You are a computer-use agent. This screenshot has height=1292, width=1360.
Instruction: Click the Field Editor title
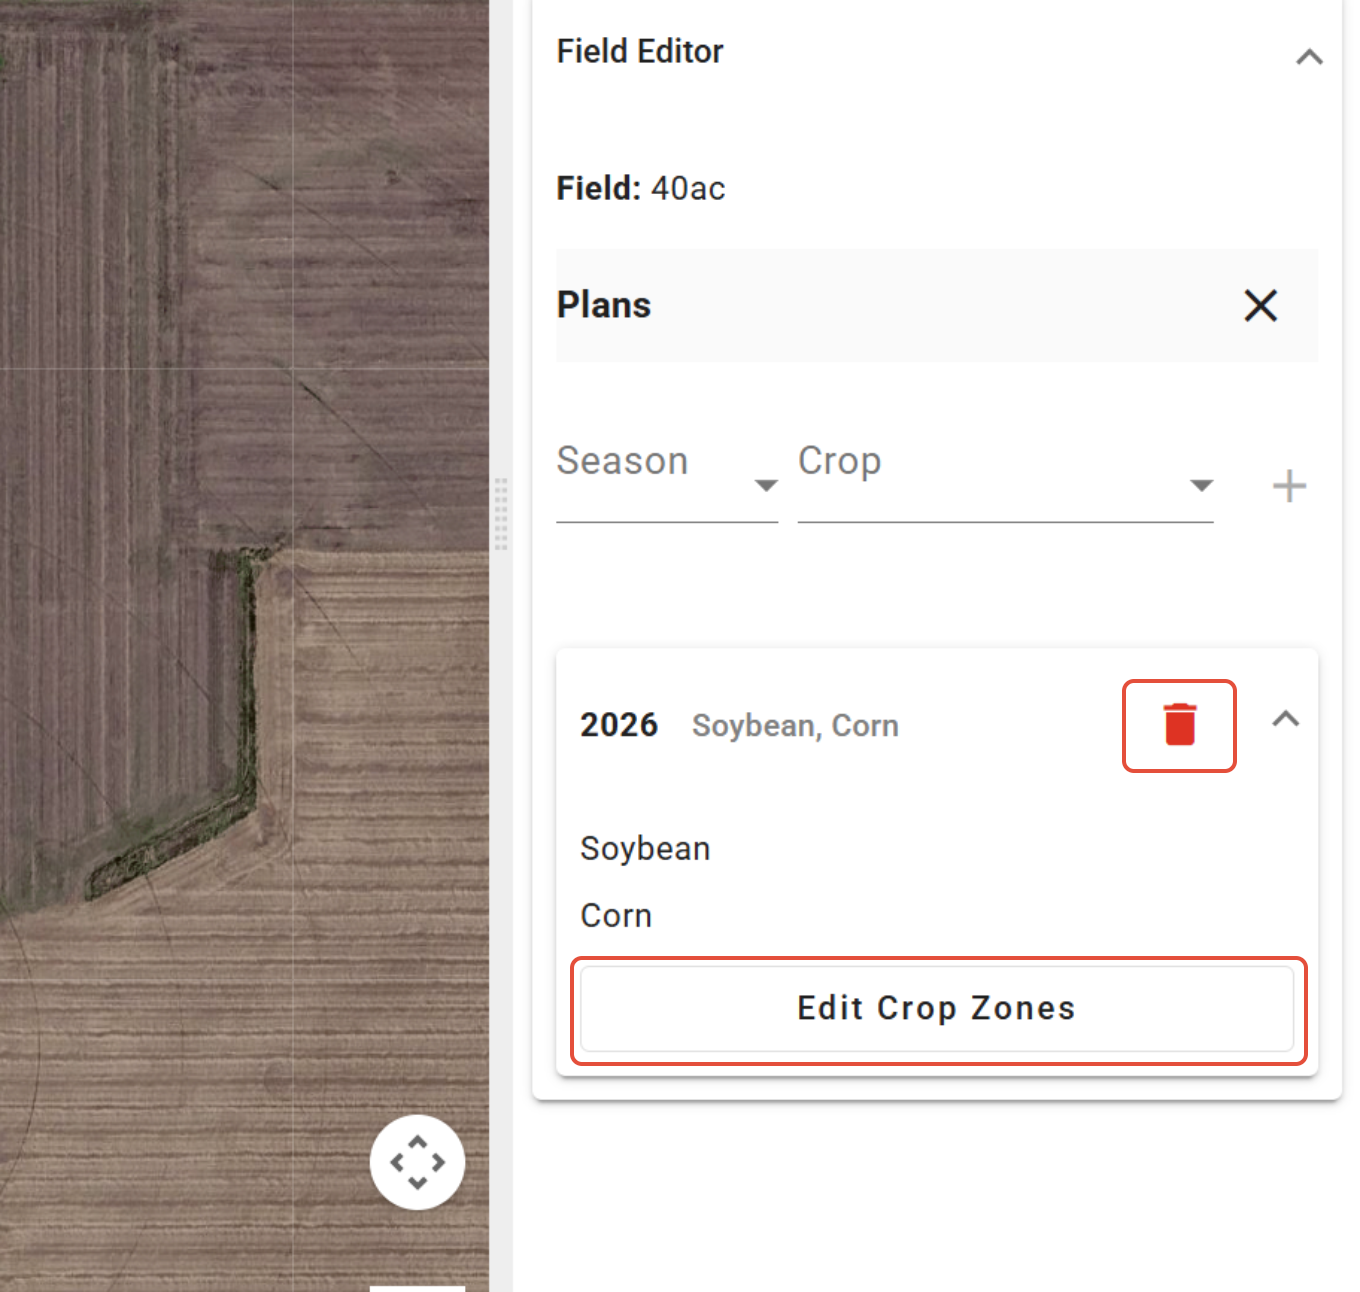click(x=639, y=51)
